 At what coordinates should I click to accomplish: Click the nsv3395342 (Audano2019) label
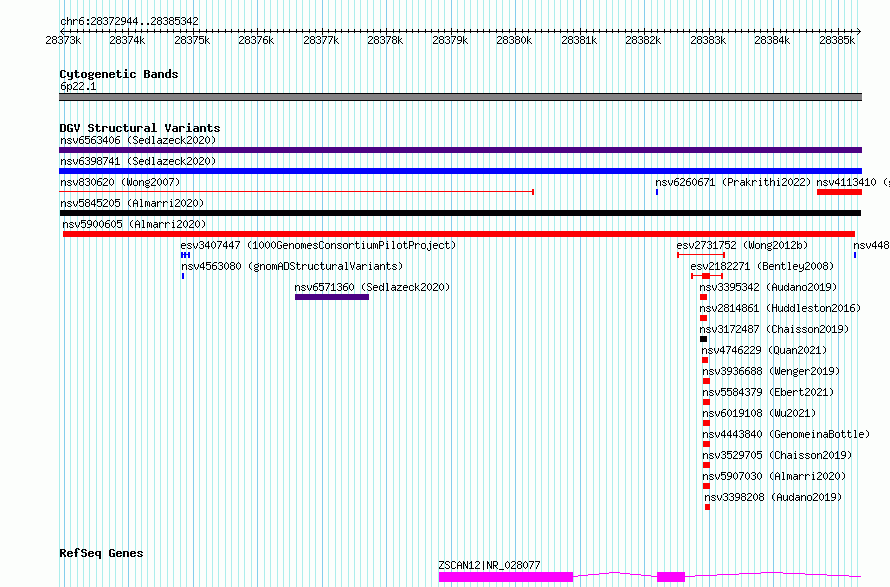point(768,287)
